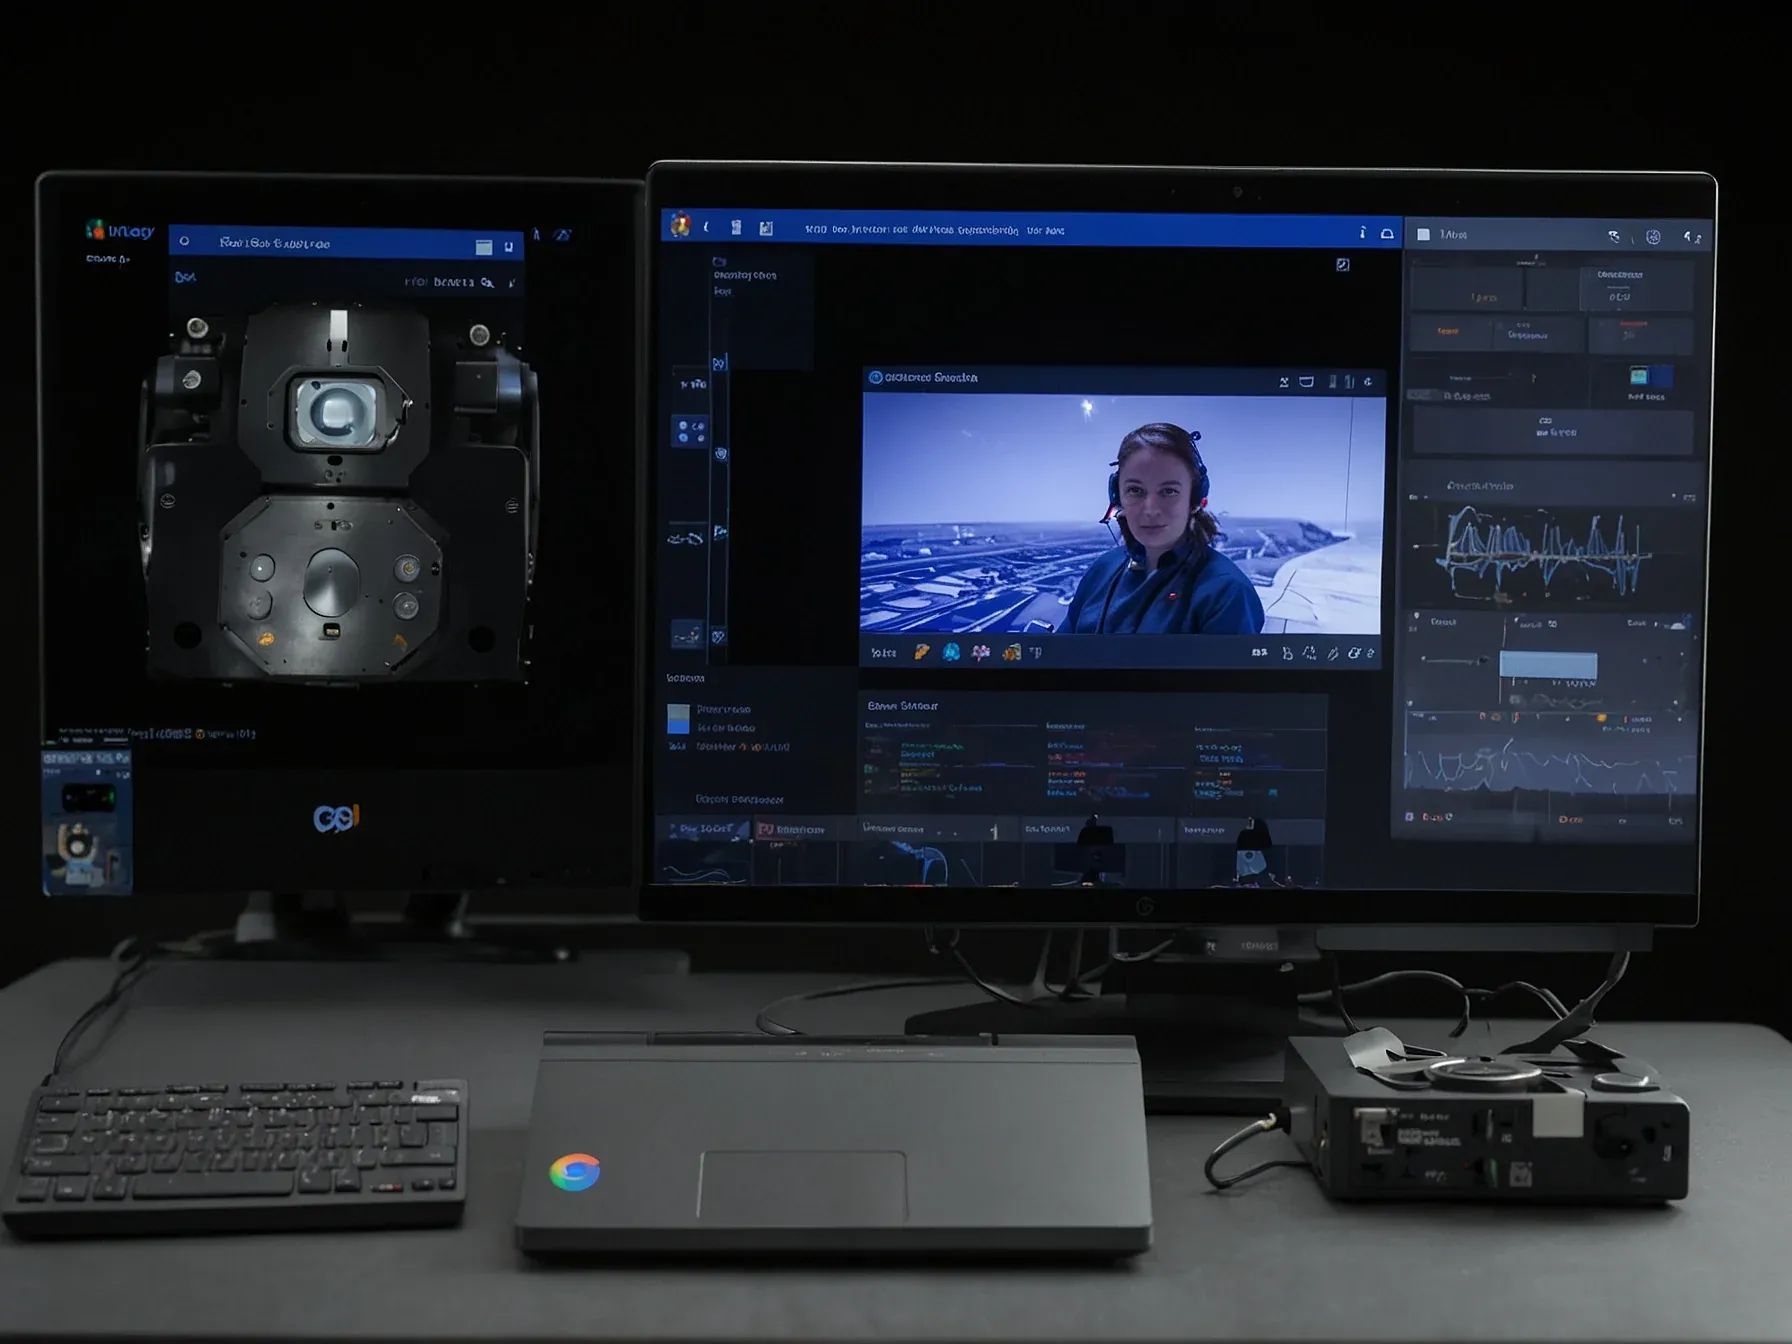Expand the left monitor's window title bar box icon
This screenshot has width=1792, height=1344.
click(484, 247)
